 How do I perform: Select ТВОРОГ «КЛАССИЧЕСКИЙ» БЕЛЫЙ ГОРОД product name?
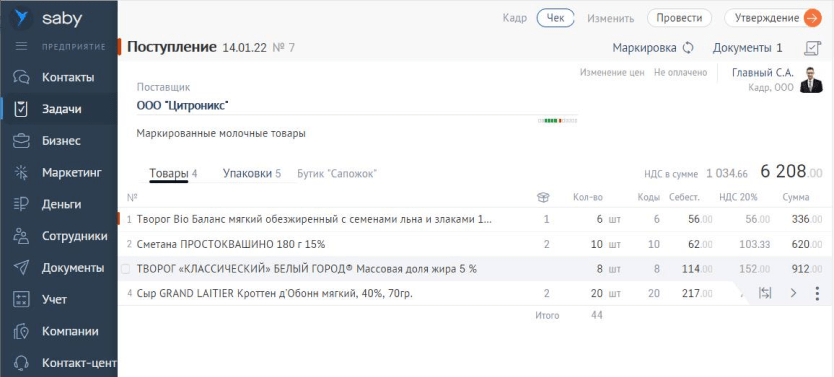(306, 269)
